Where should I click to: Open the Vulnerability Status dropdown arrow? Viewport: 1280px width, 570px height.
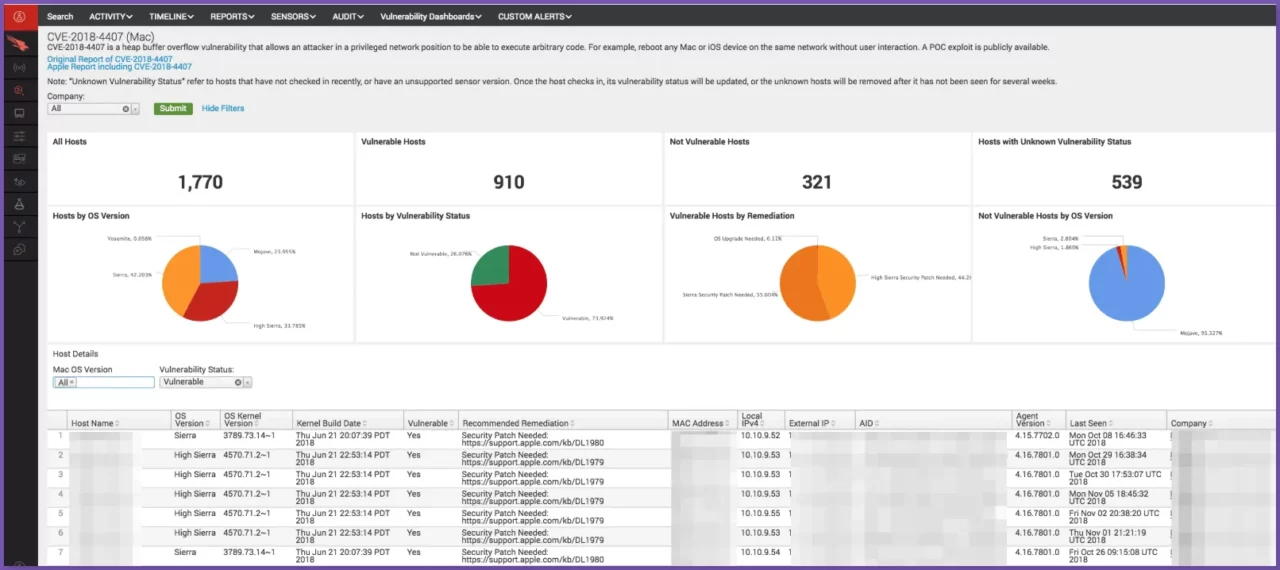(x=247, y=382)
